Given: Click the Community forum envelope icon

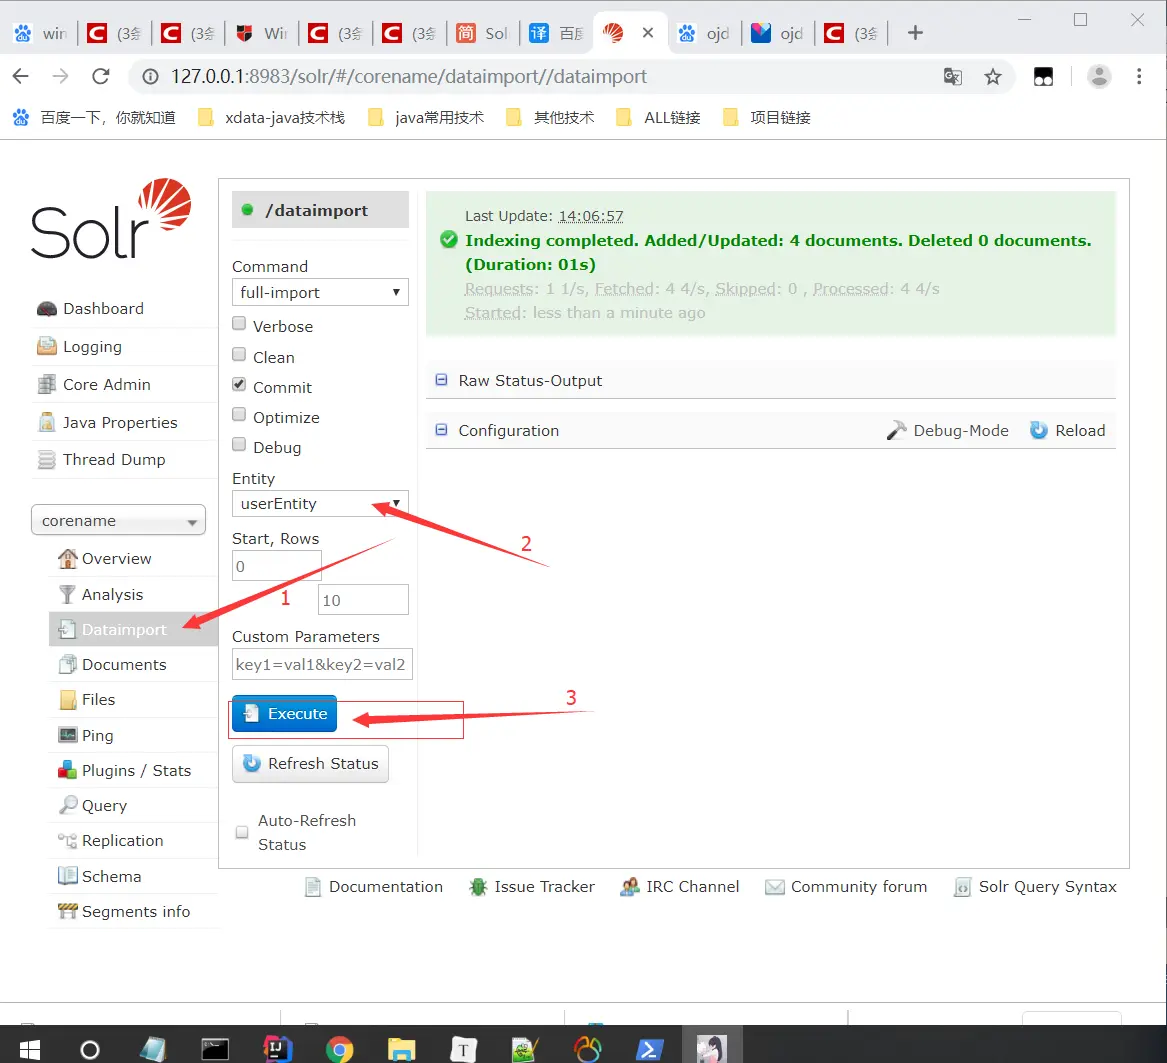Looking at the screenshot, I should click(775, 887).
